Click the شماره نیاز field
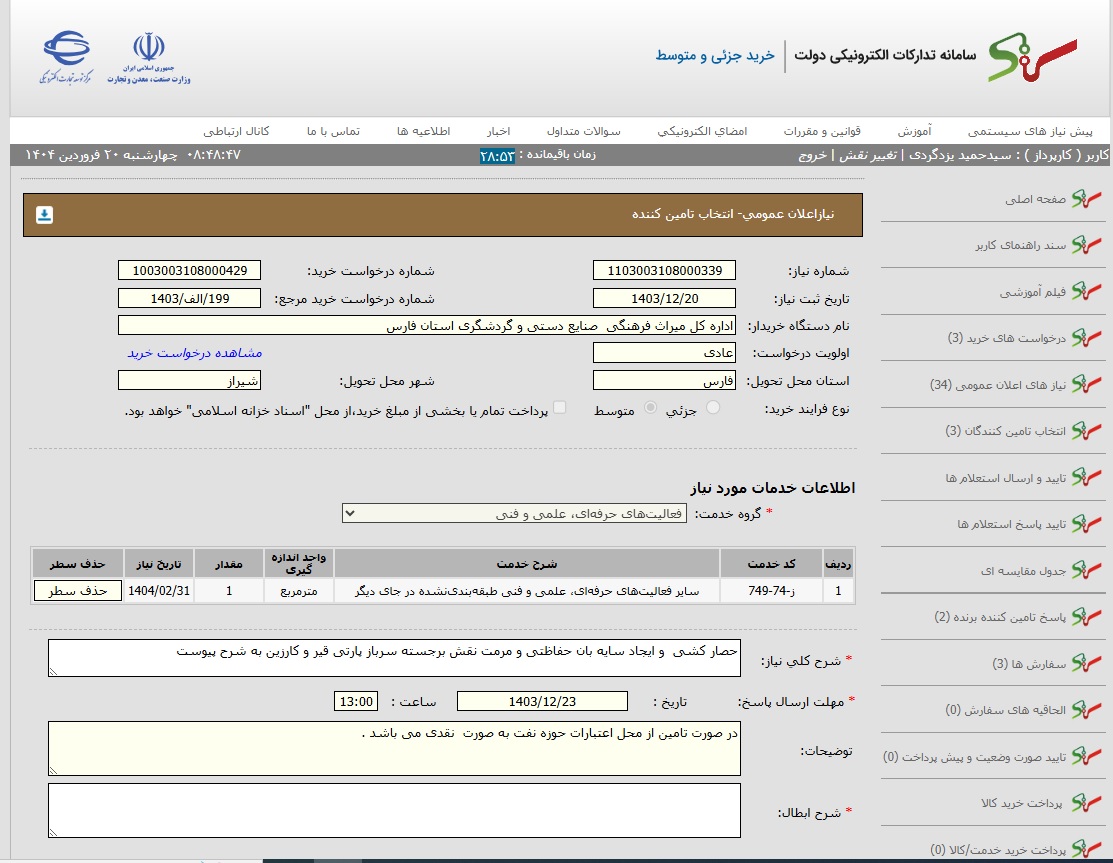 664,270
